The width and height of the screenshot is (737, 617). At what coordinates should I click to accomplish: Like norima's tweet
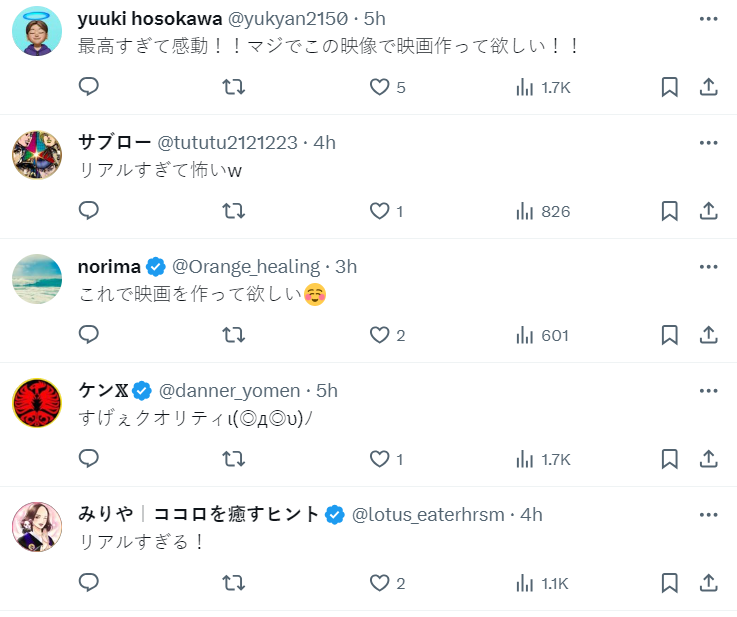(x=380, y=335)
